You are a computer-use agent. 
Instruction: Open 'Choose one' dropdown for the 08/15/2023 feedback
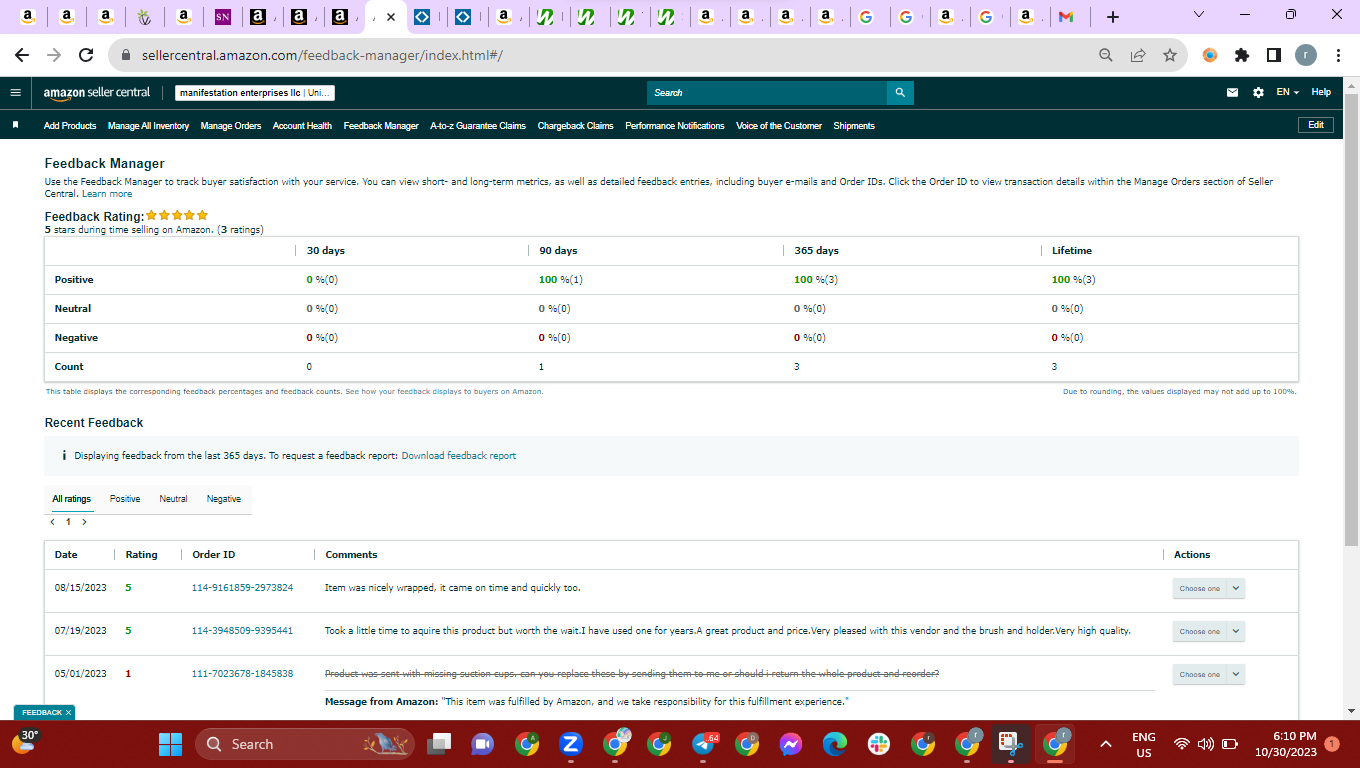point(1208,588)
